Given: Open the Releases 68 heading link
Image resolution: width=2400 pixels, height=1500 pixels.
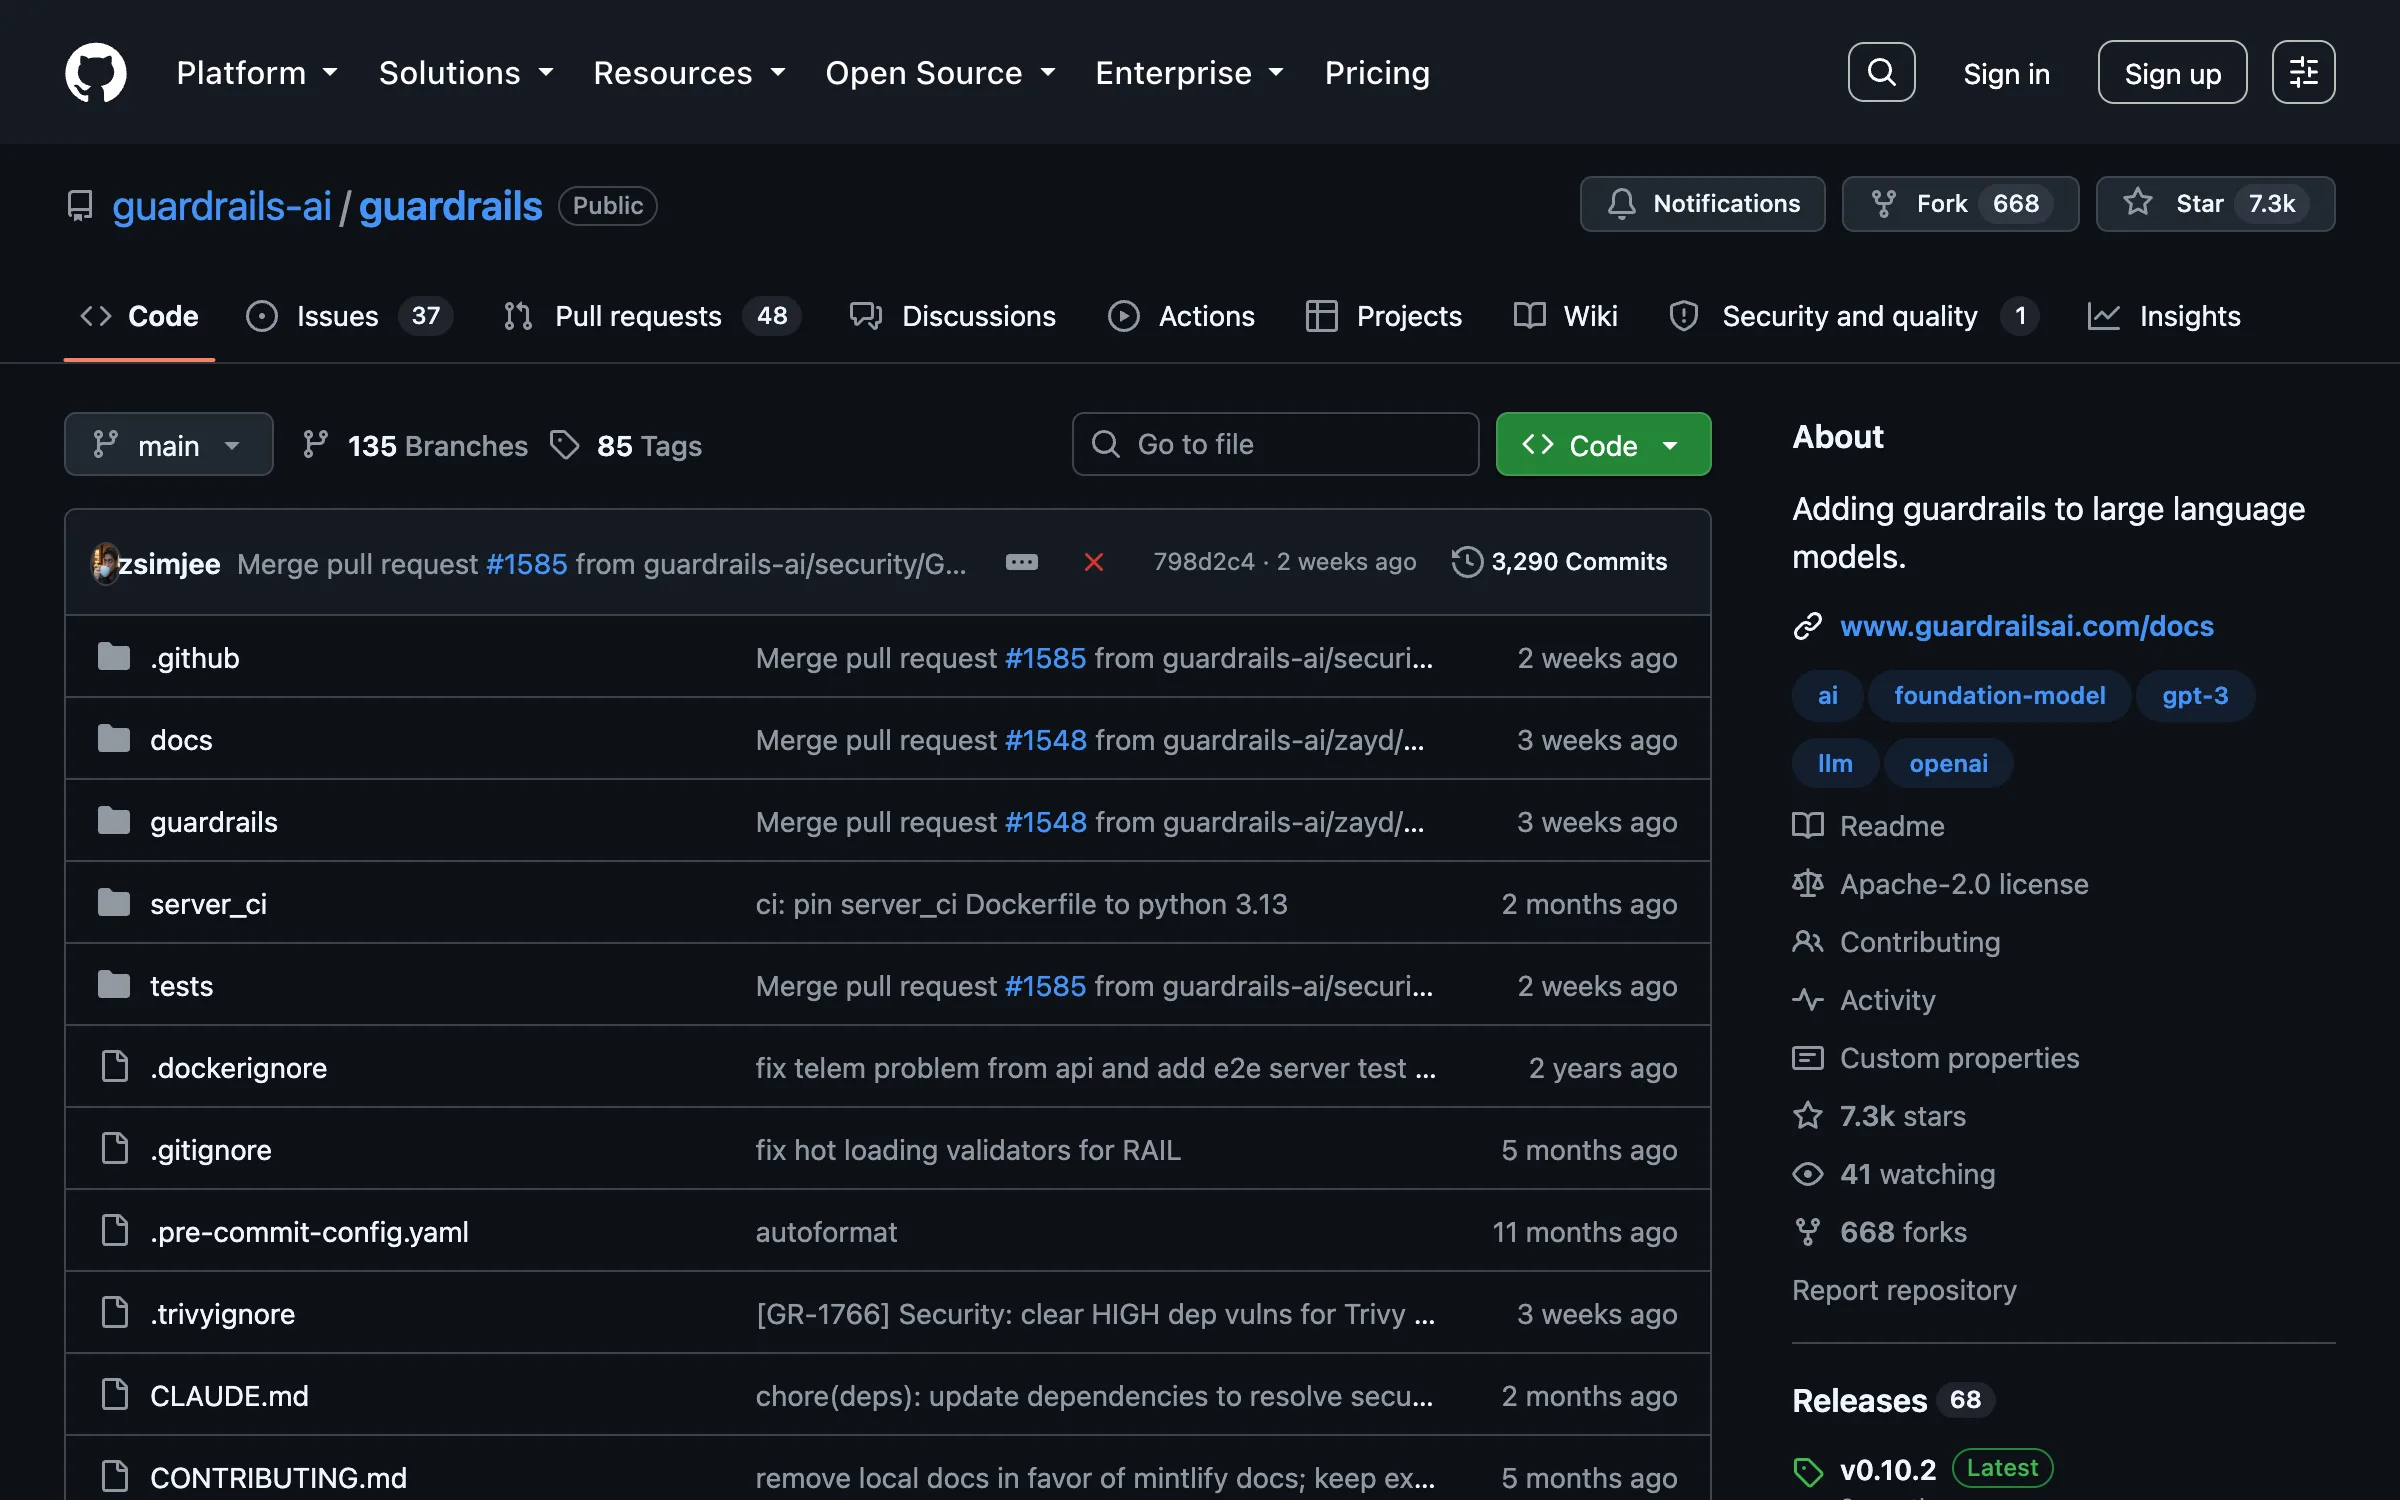Looking at the screenshot, I should coord(1892,1400).
